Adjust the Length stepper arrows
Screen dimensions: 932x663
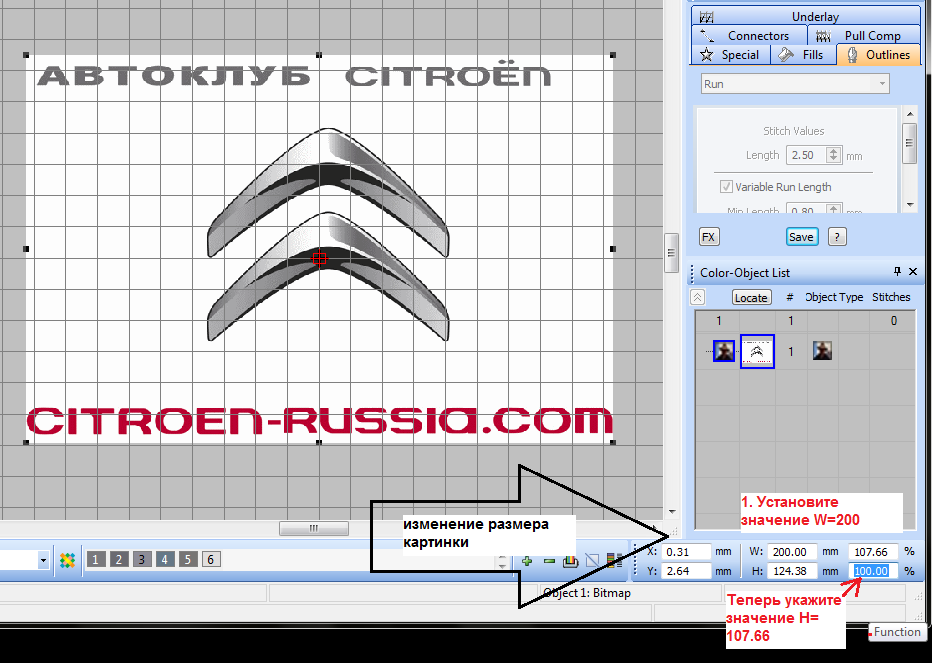(833, 155)
